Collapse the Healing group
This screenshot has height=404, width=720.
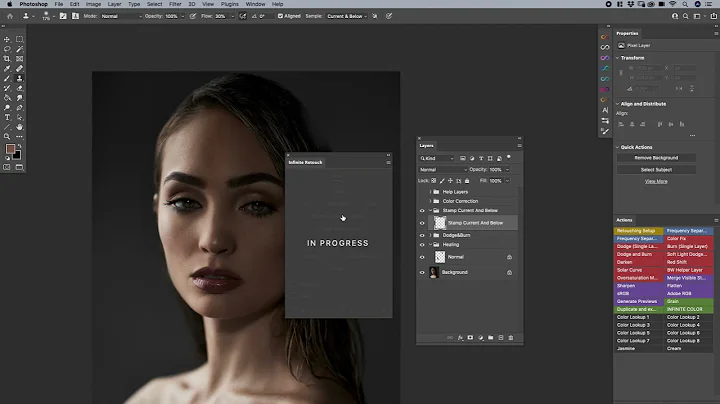point(430,245)
